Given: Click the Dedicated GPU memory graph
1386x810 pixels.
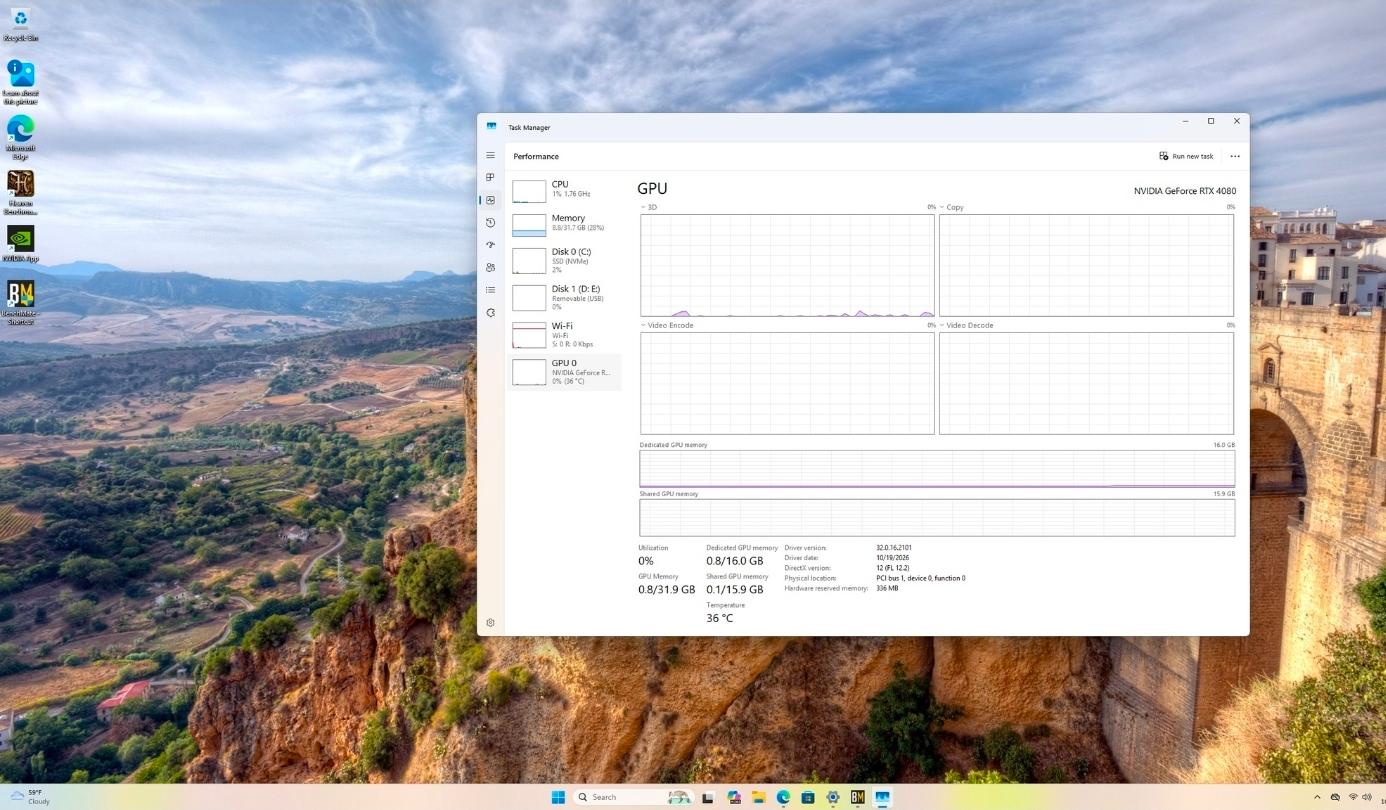Looking at the screenshot, I should [x=937, y=468].
